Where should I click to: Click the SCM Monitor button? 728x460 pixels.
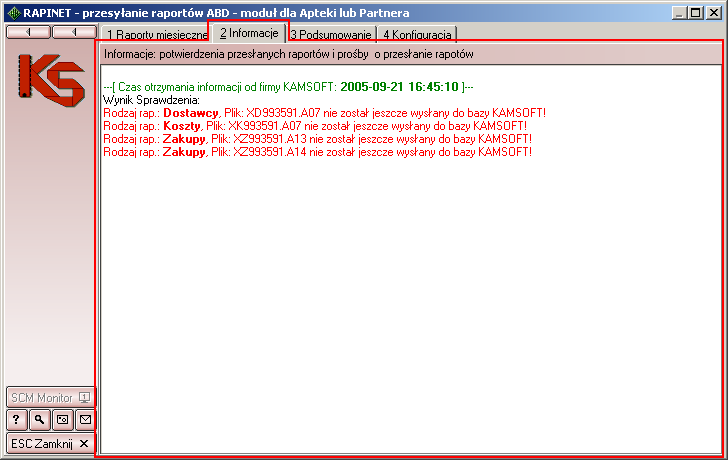[50, 398]
